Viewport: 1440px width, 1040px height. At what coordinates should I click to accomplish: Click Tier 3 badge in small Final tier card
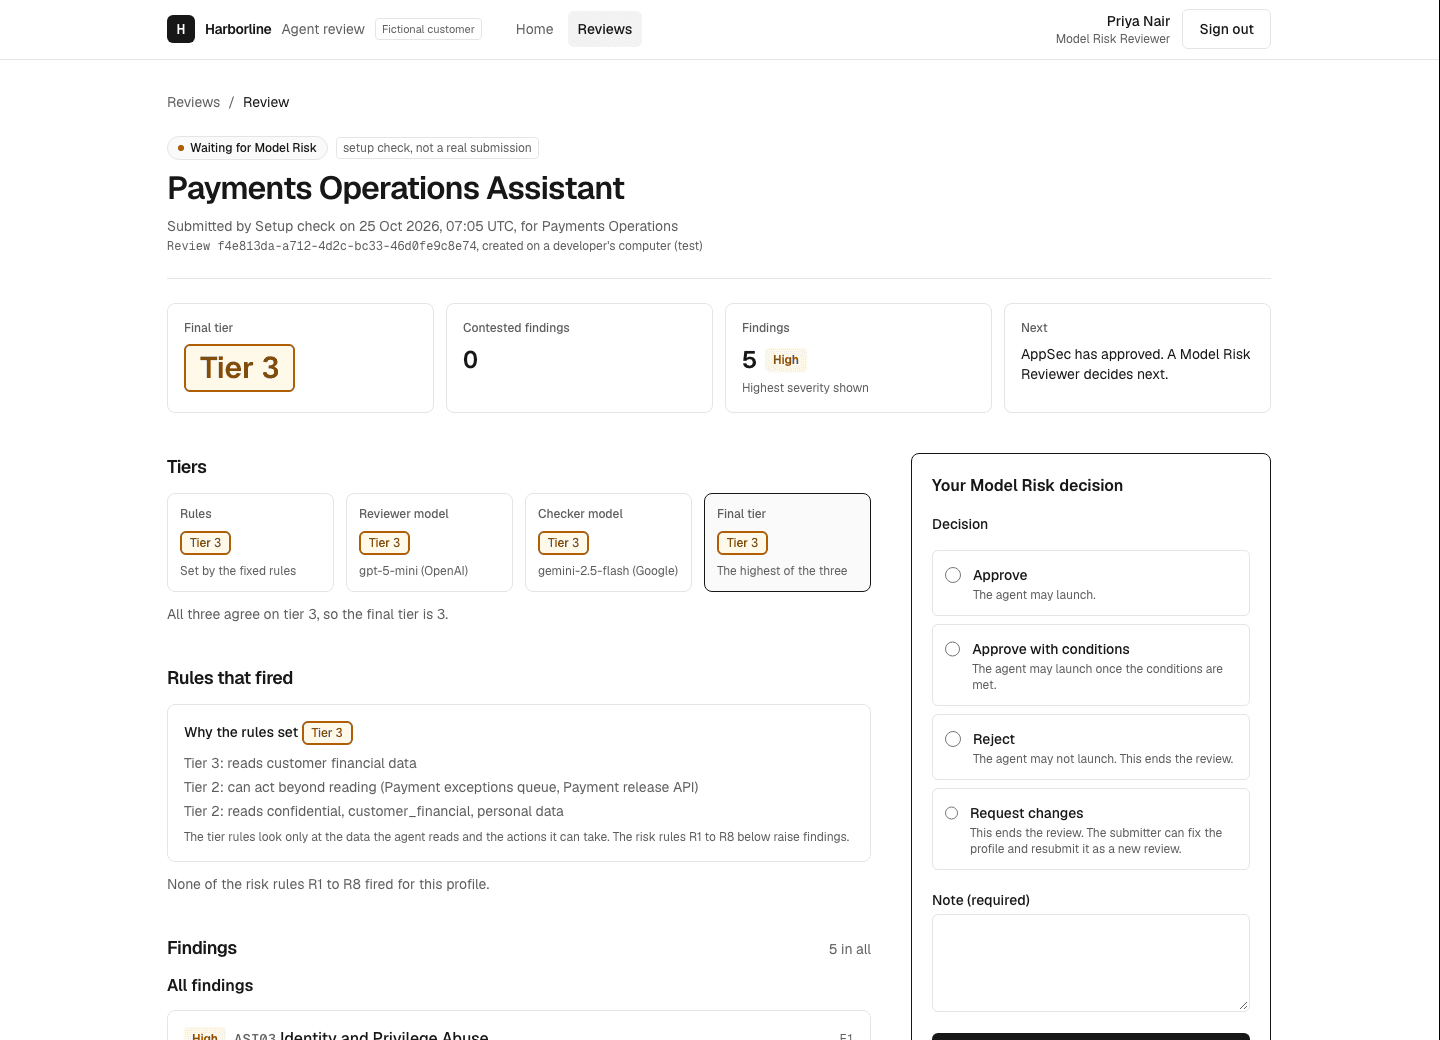[742, 543]
